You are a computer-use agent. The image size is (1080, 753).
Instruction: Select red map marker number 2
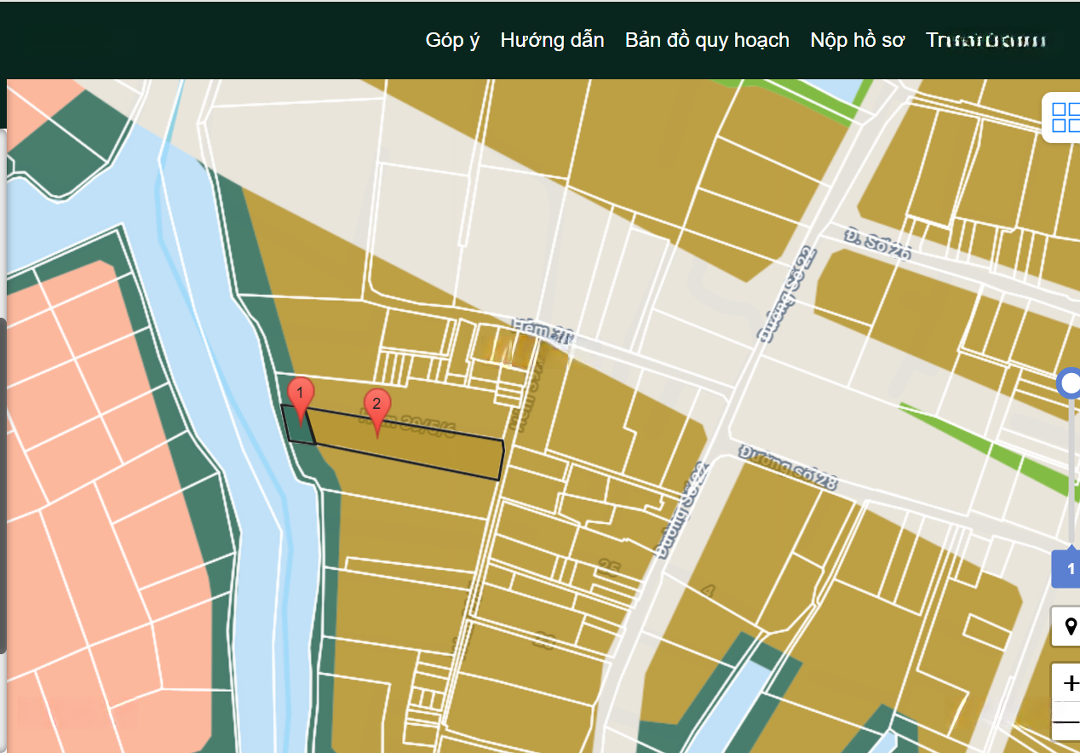point(377,412)
